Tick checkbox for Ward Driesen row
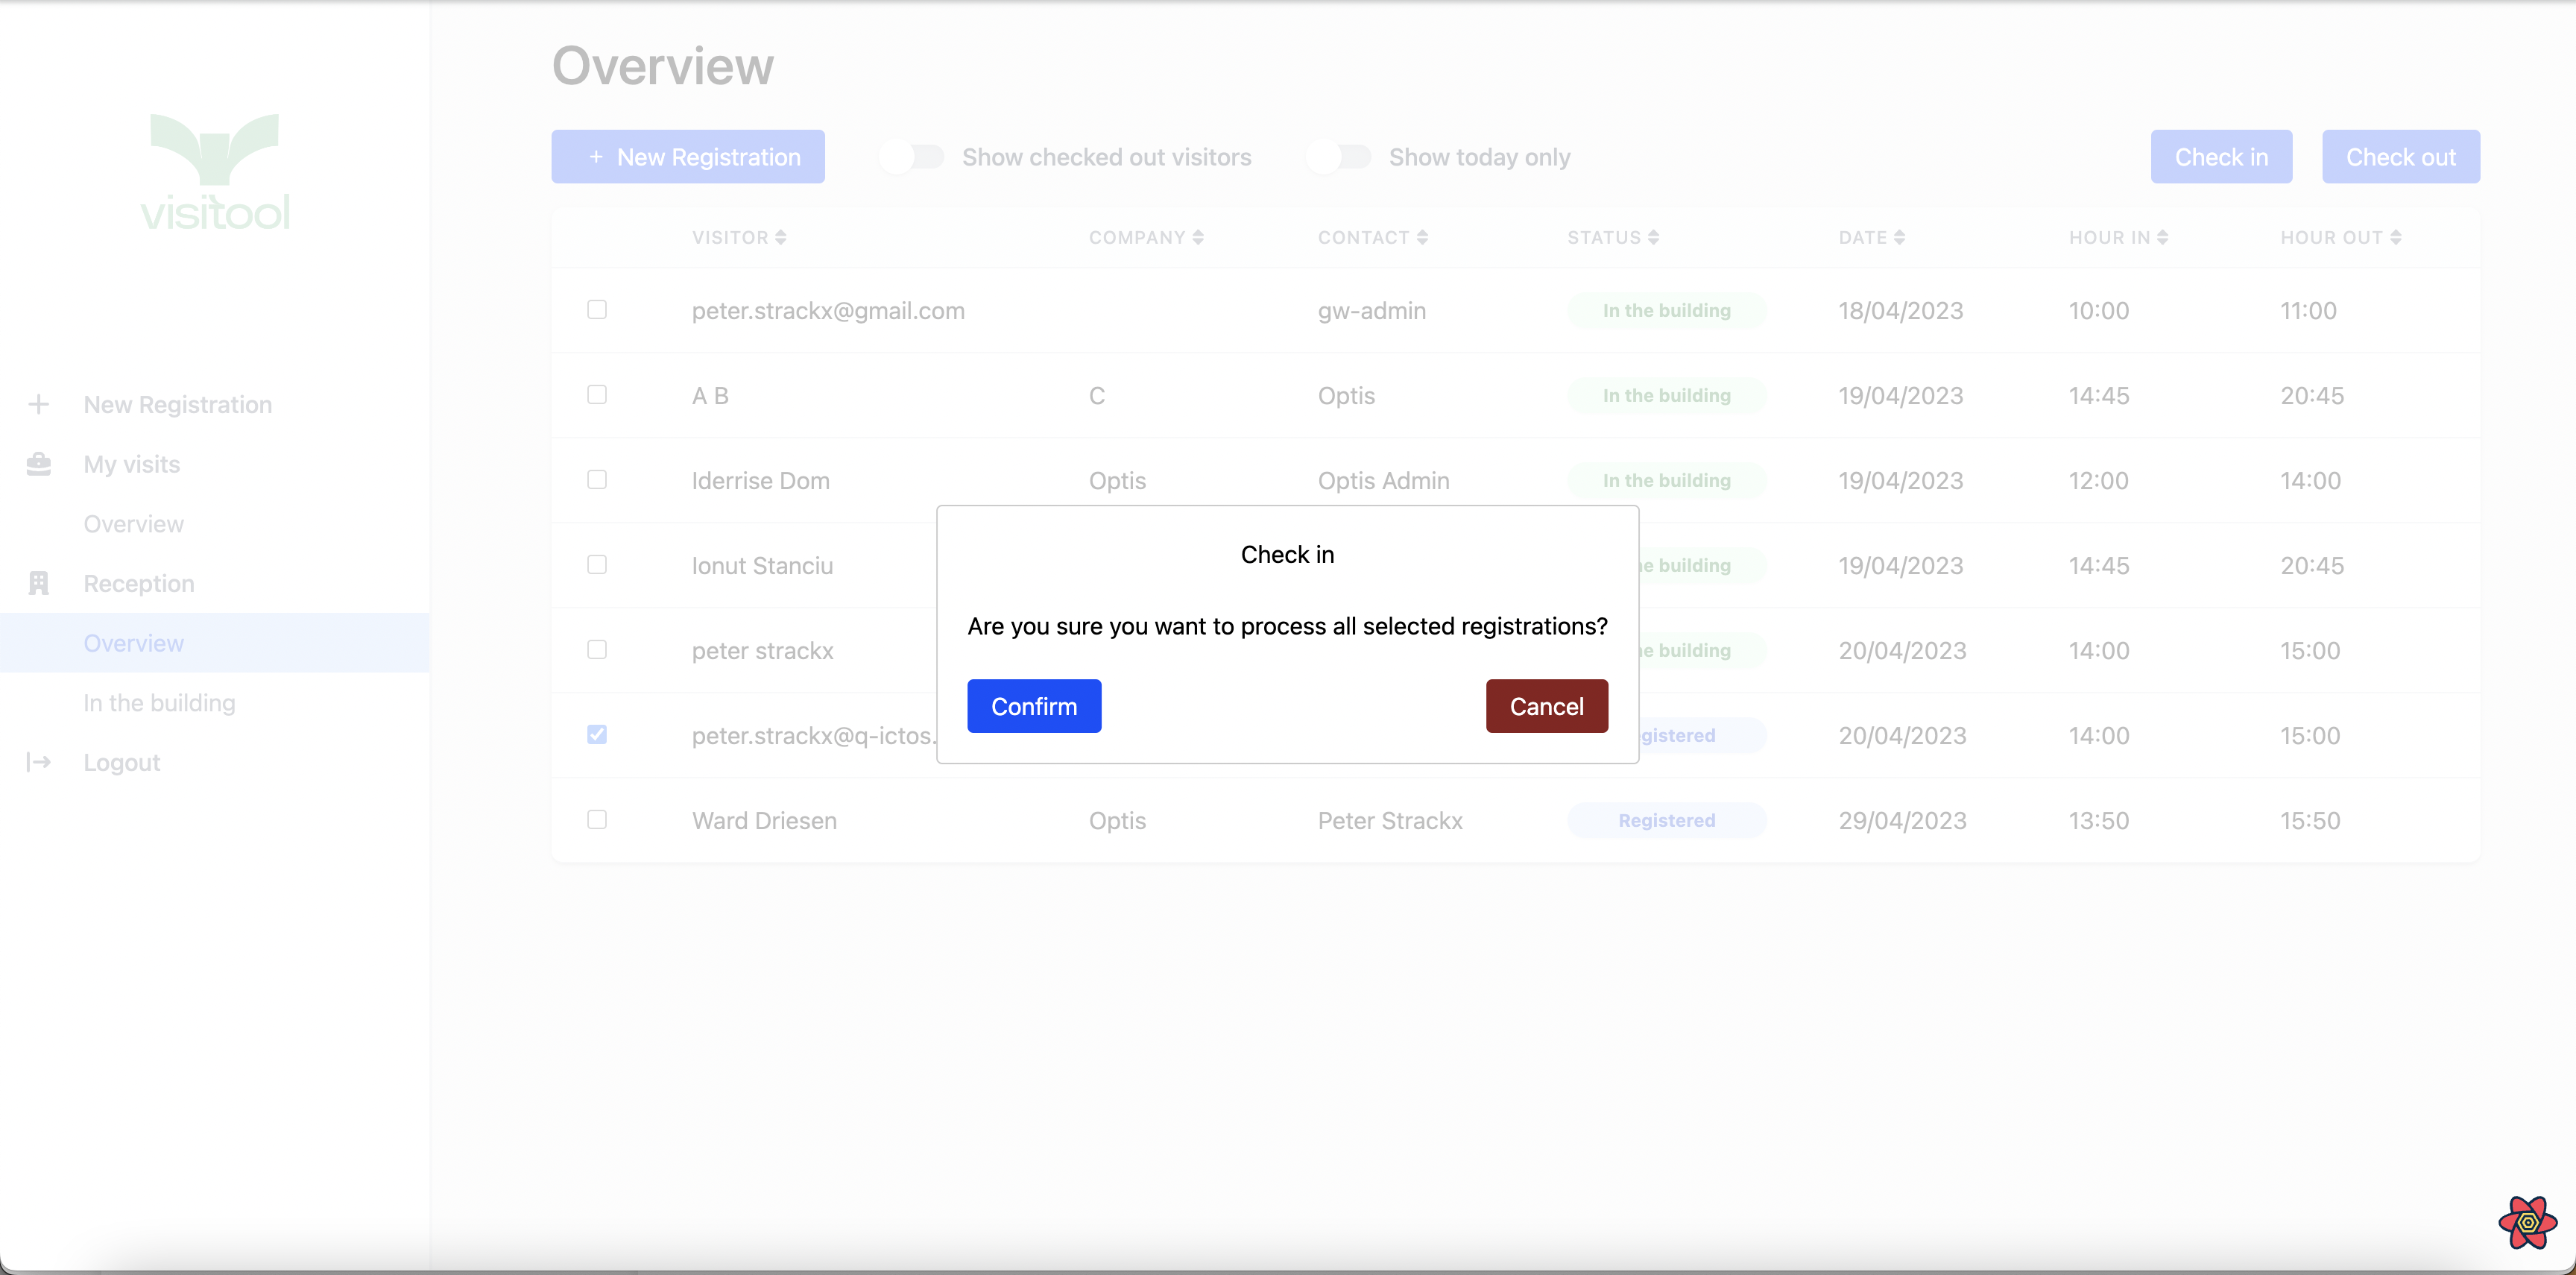Image resolution: width=2576 pixels, height=1275 pixels. point(597,820)
